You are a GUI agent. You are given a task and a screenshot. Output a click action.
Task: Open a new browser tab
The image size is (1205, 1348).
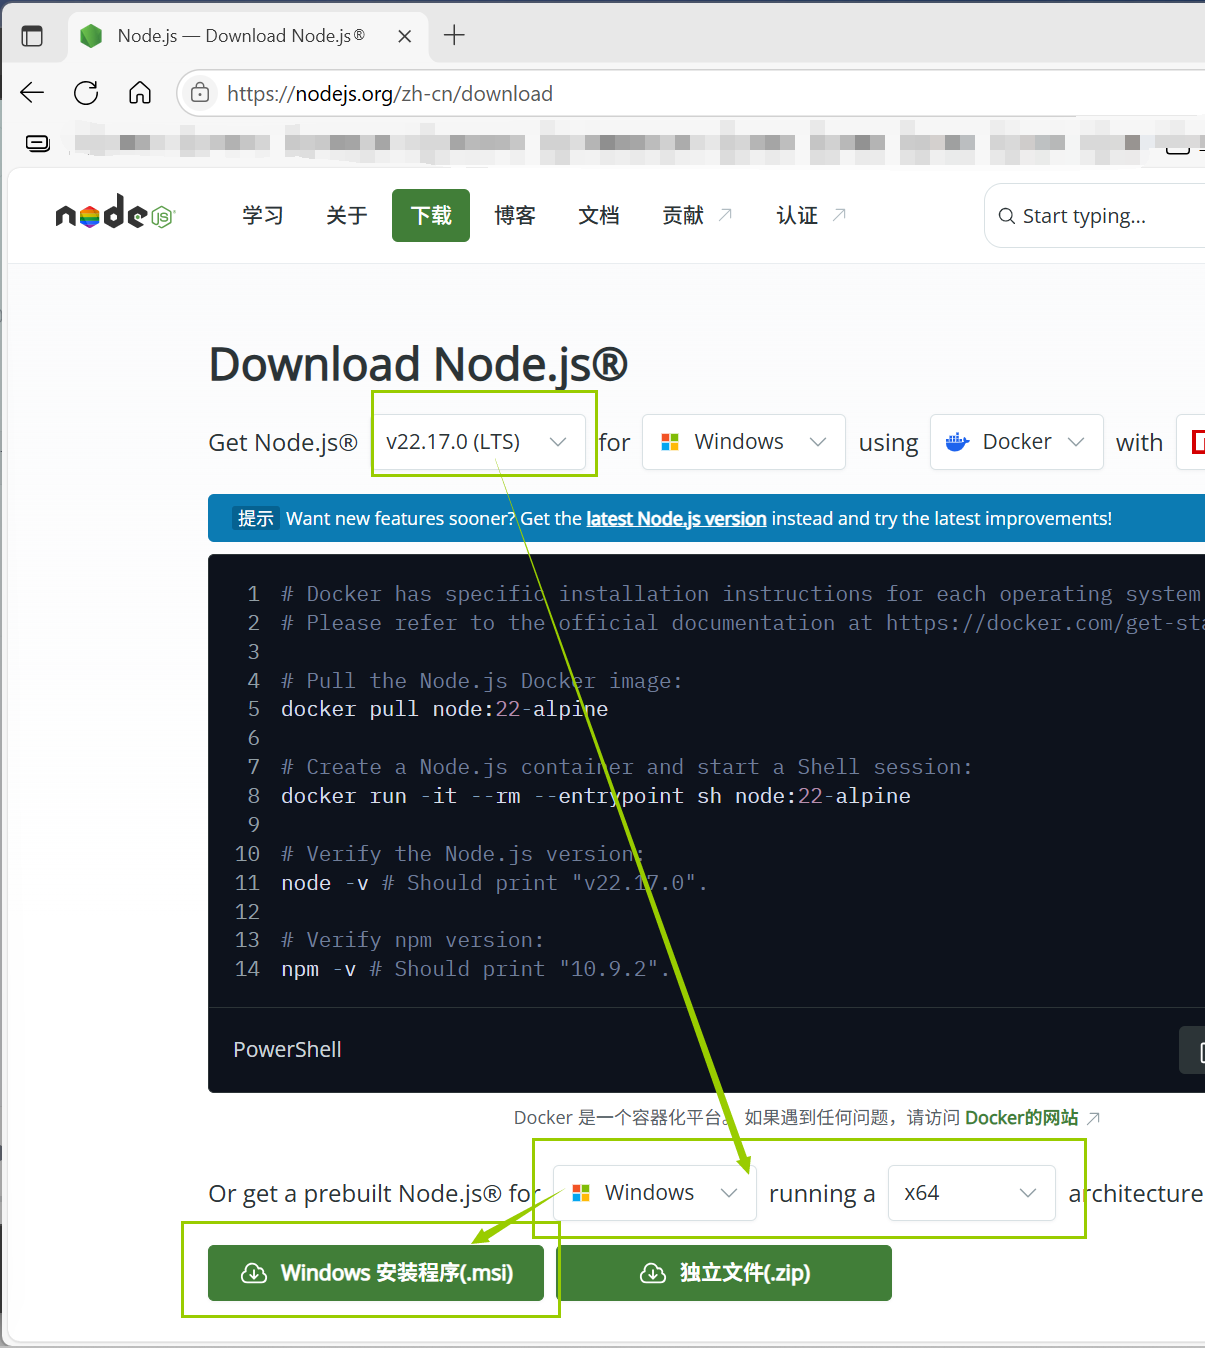(x=454, y=35)
